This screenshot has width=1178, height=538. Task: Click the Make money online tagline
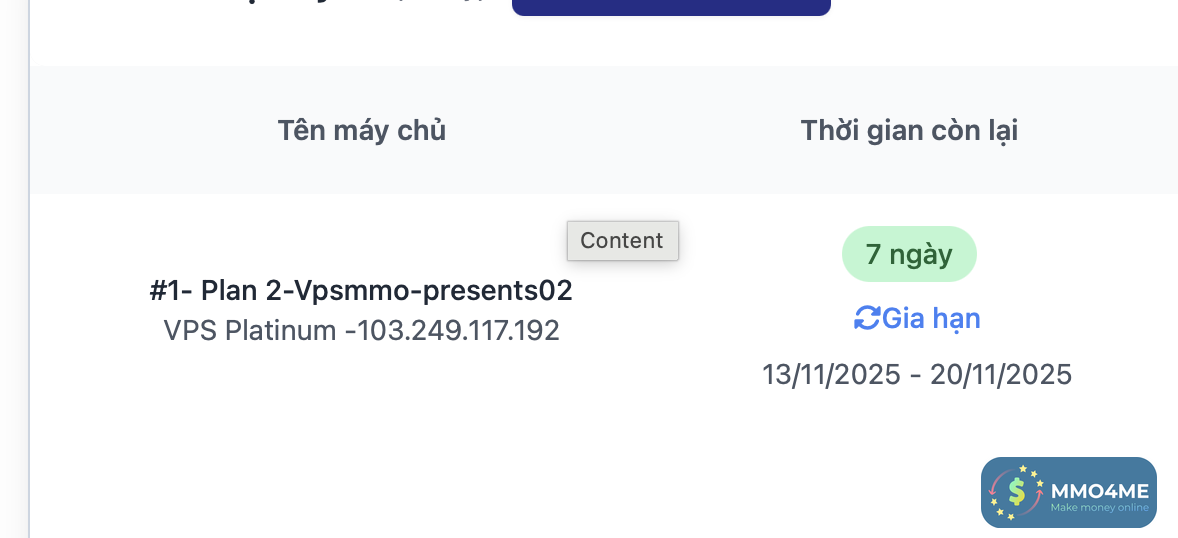click(x=1099, y=509)
